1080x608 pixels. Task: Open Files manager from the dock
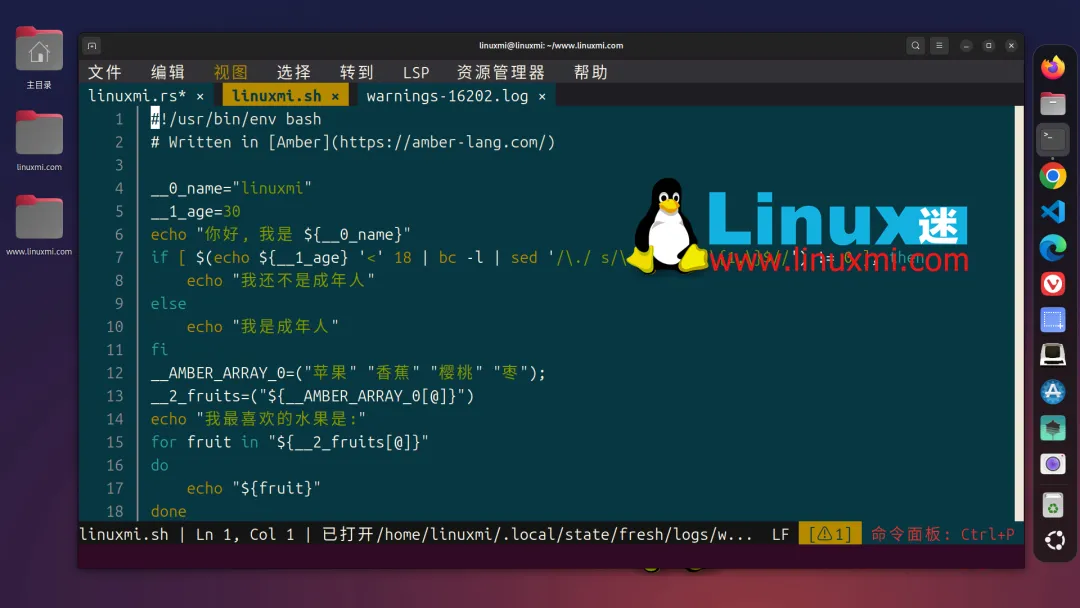pos(1052,104)
